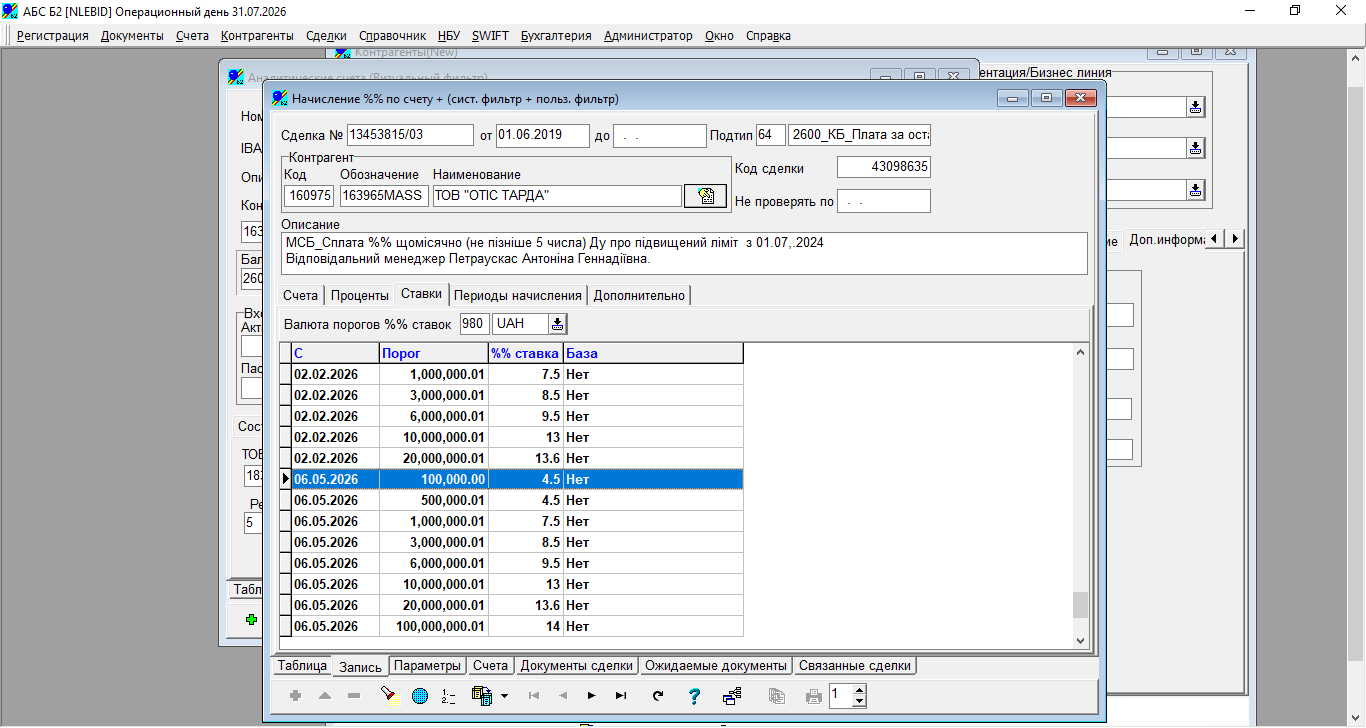The image size is (1366, 728).
Task: Increase the print copies stepper
Action: [860, 690]
